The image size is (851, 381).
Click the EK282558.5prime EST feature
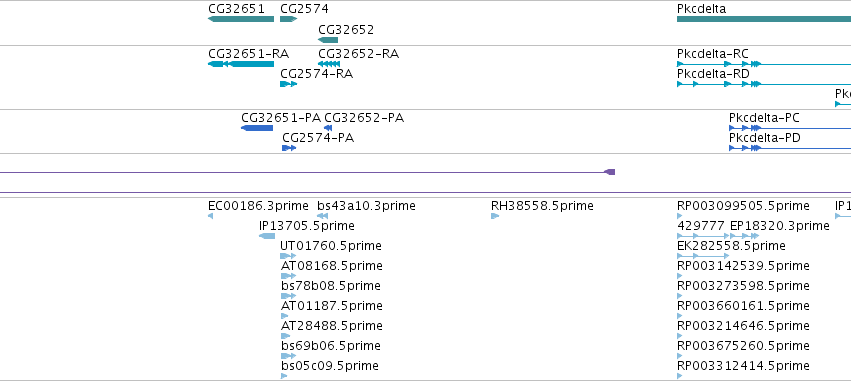pyautogui.click(x=703, y=256)
